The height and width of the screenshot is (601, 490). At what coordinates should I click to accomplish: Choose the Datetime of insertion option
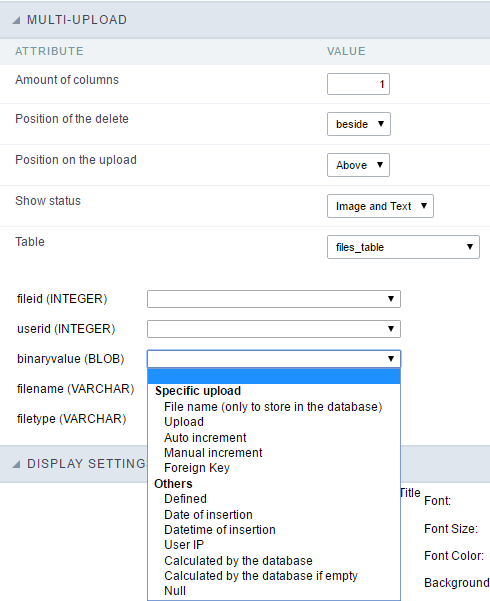220,530
